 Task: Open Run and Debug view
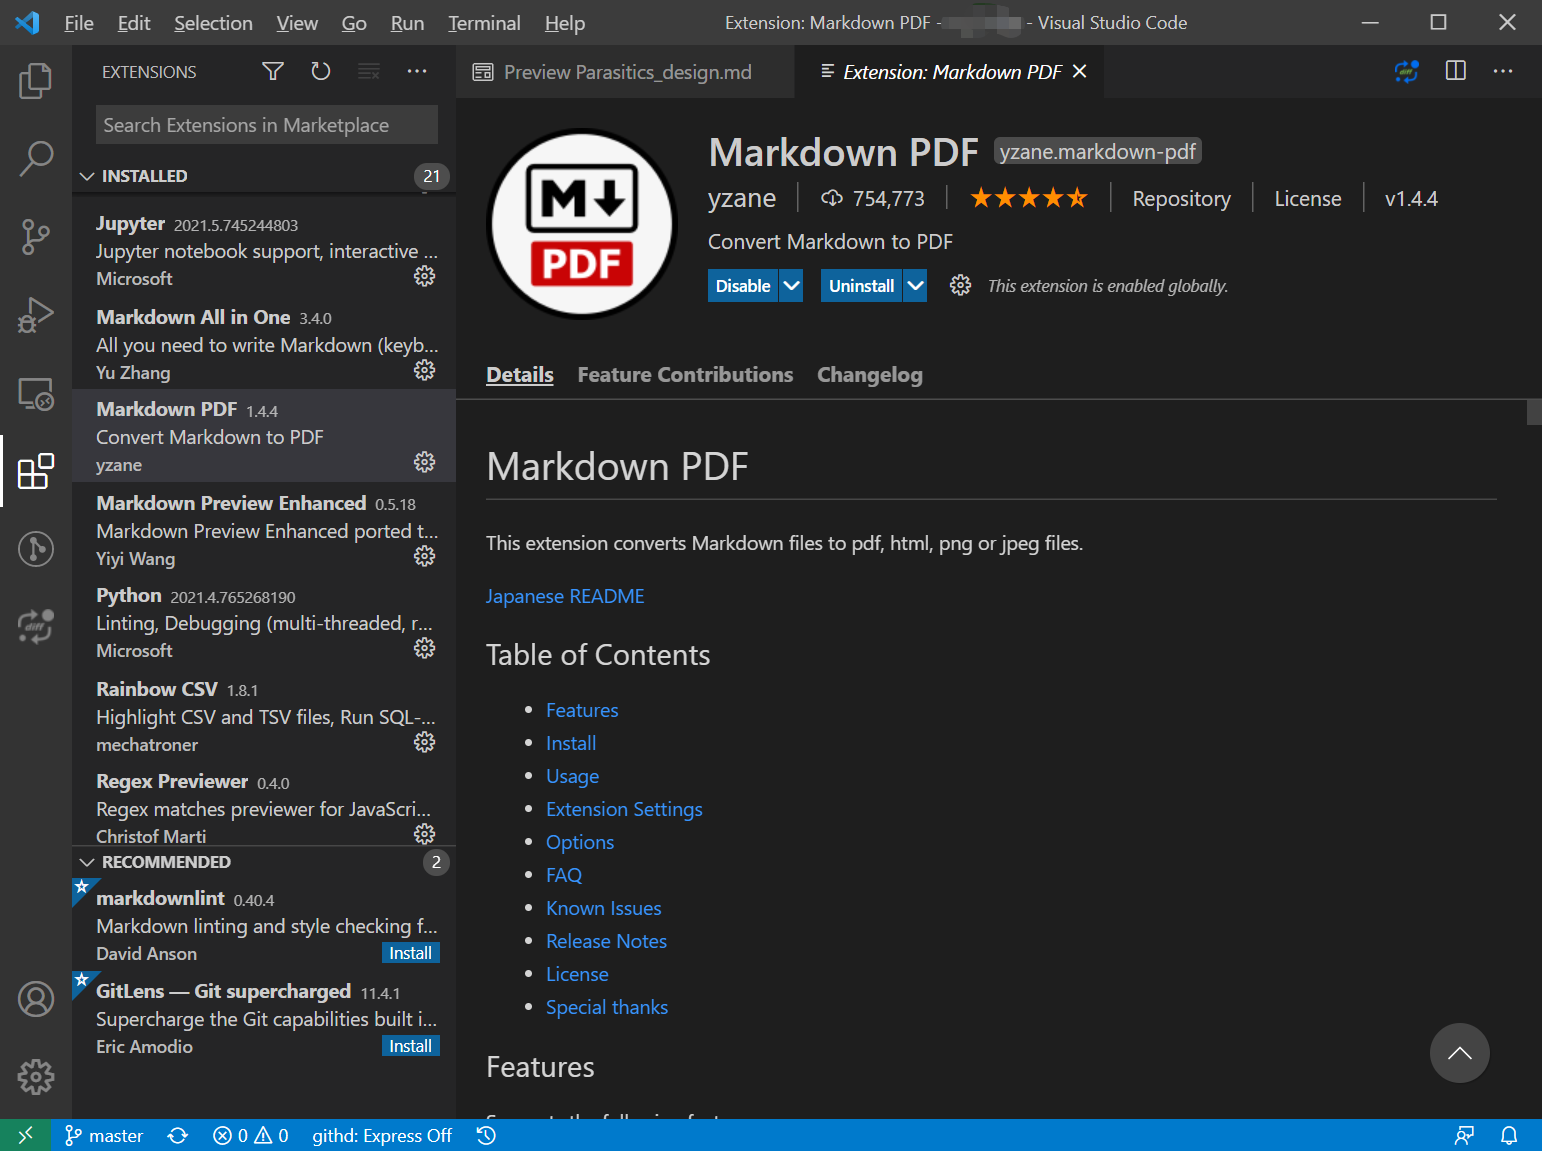coord(36,314)
